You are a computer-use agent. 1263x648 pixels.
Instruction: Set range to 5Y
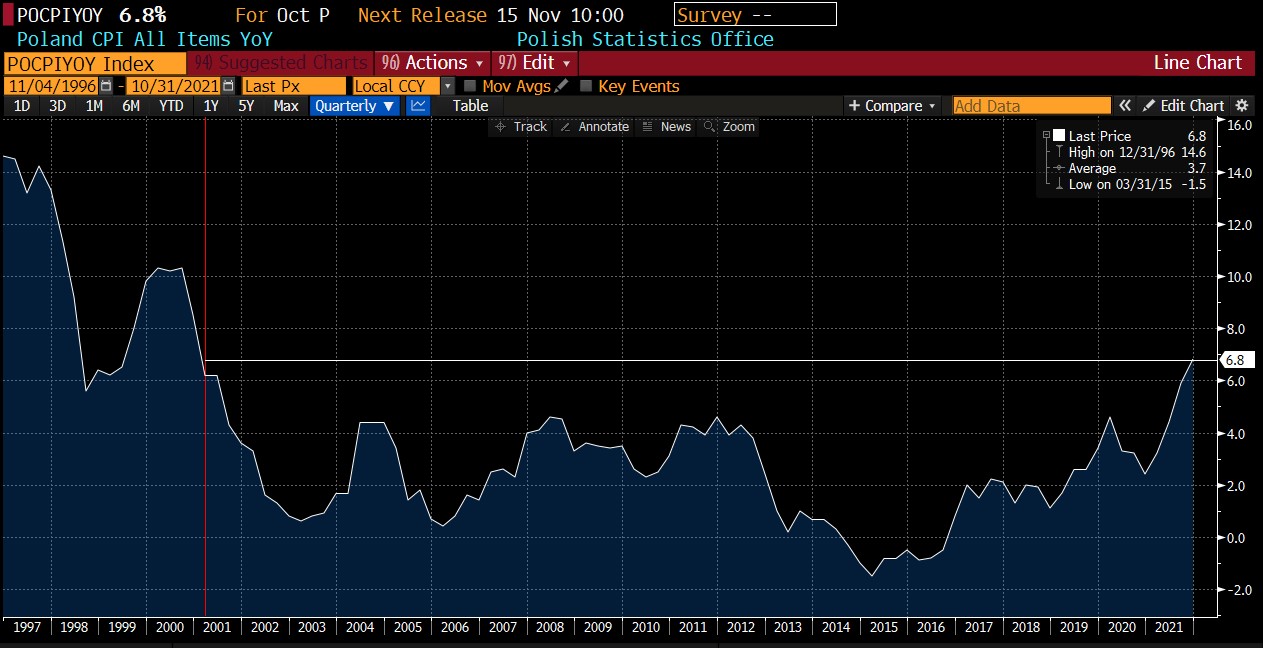(246, 106)
